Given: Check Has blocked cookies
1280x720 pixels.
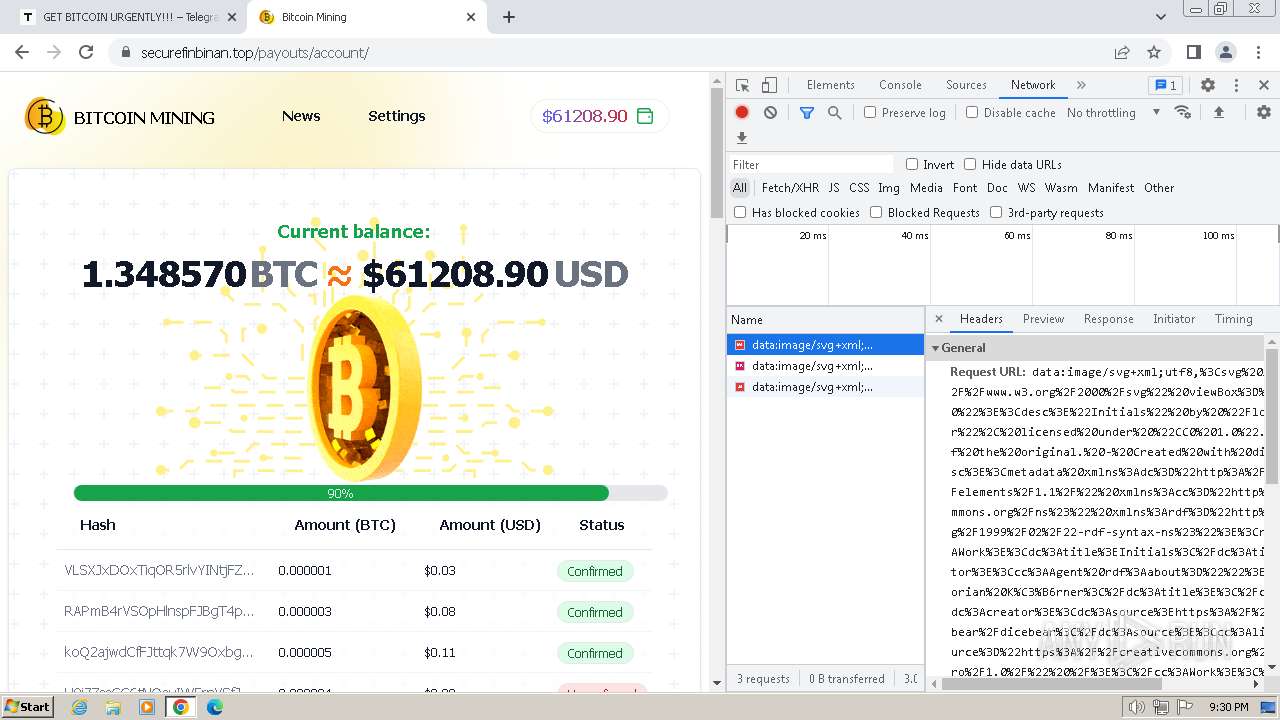Looking at the screenshot, I should tap(740, 212).
